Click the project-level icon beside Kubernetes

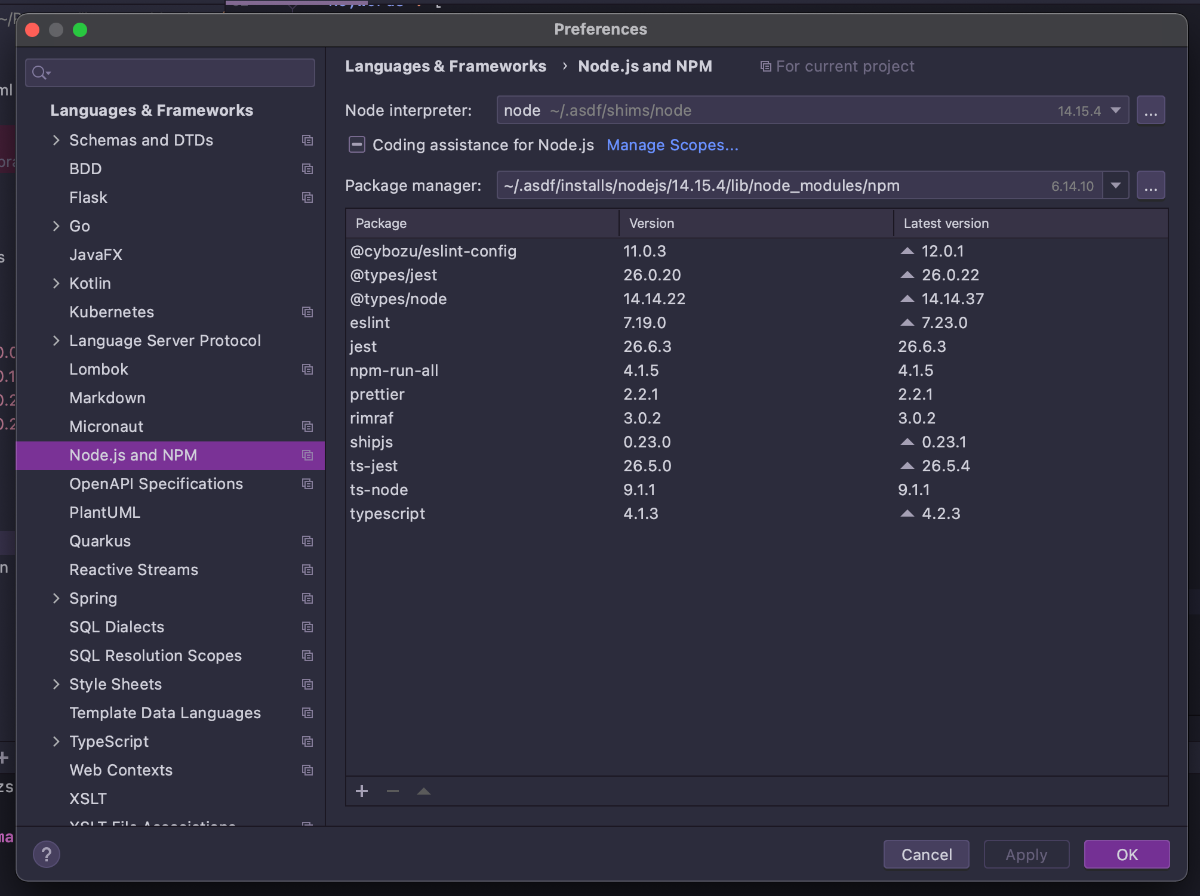click(x=307, y=313)
